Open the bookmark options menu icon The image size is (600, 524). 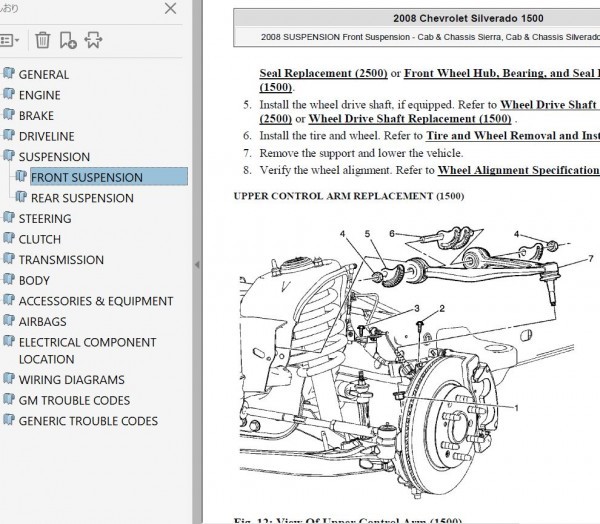tap(9, 40)
